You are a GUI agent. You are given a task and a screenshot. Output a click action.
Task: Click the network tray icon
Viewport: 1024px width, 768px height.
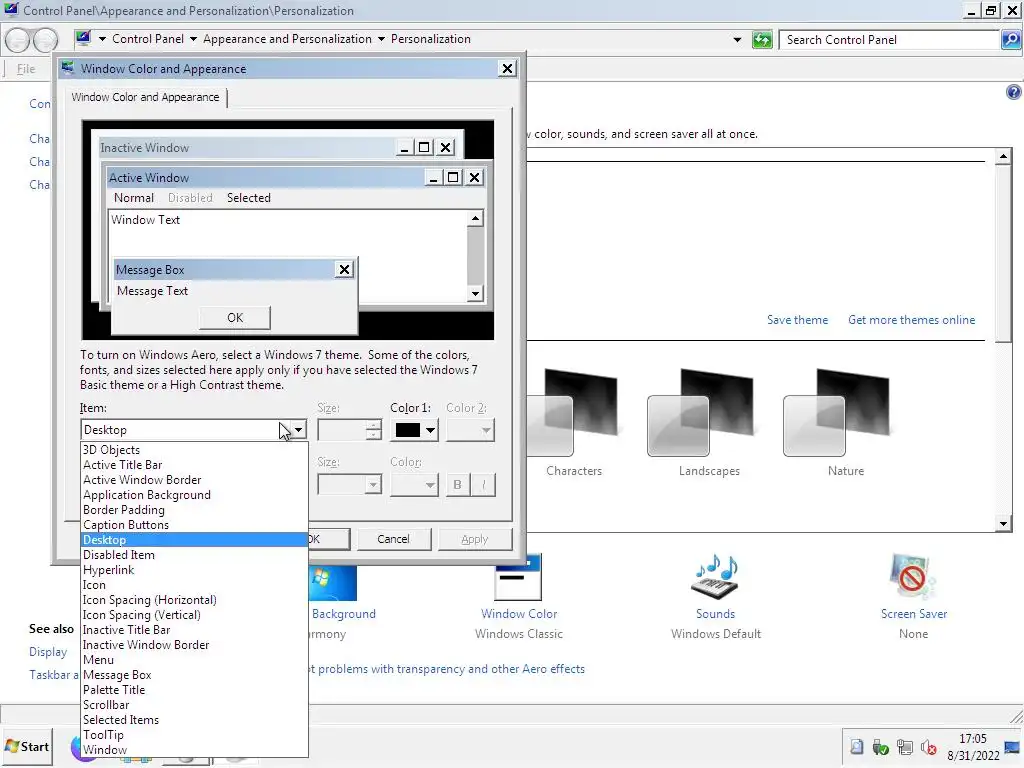click(x=904, y=747)
